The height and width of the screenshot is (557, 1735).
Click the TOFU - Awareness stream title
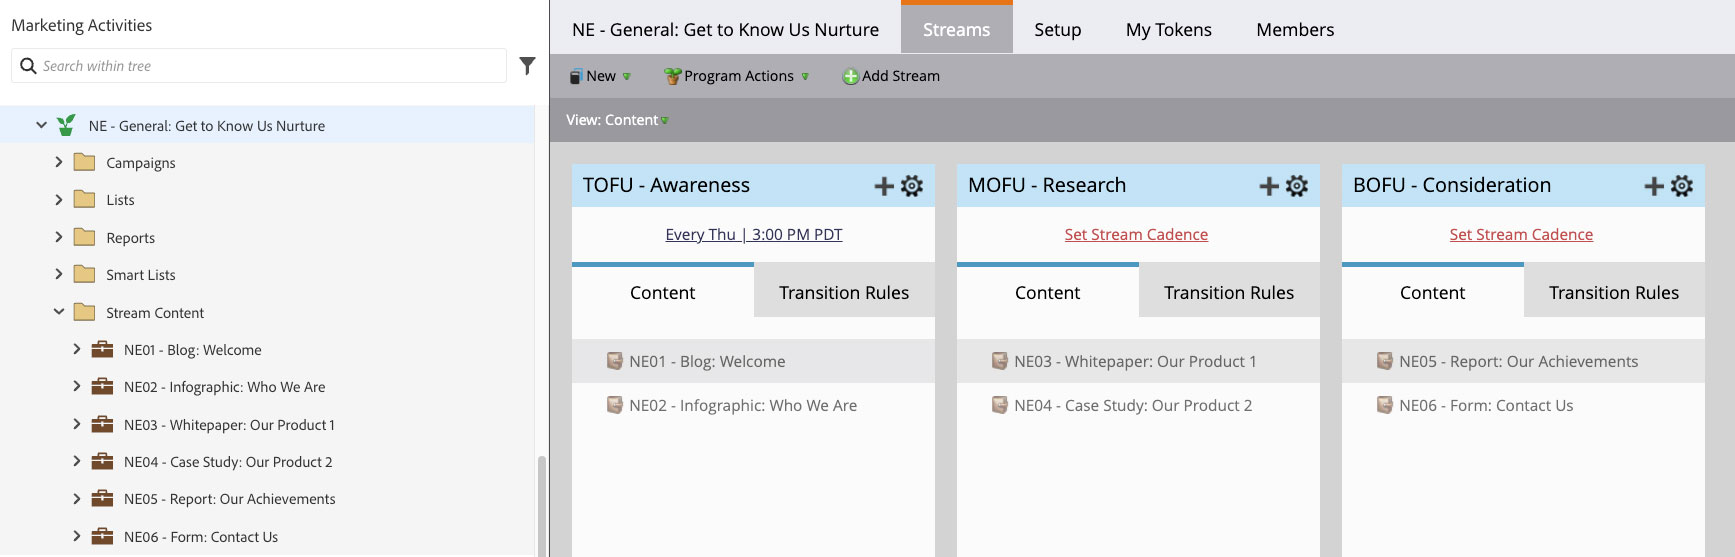click(x=666, y=185)
